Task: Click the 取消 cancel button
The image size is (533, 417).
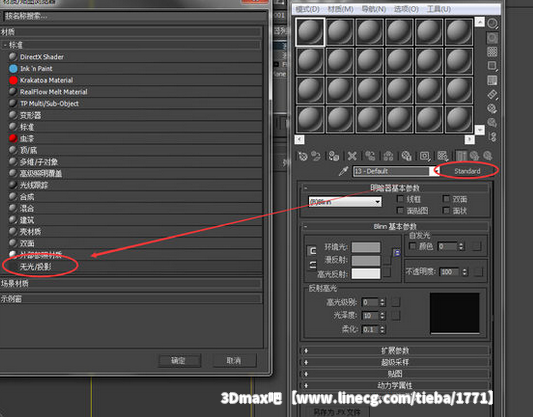Action: [x=234, y=360]
